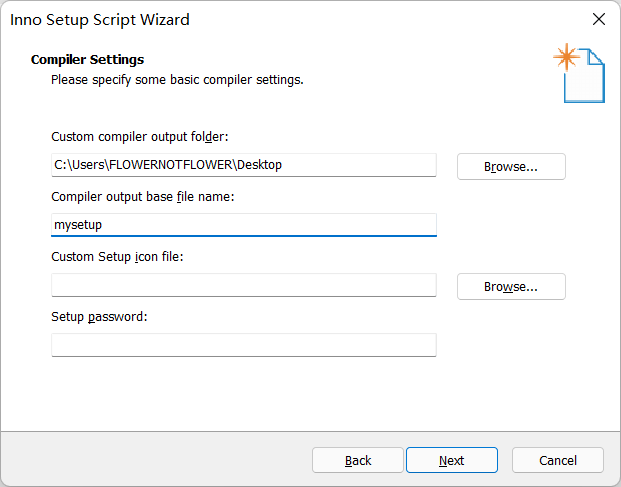
Task: Focus the custom compiler output folder field
Action: tap(244, 165)
